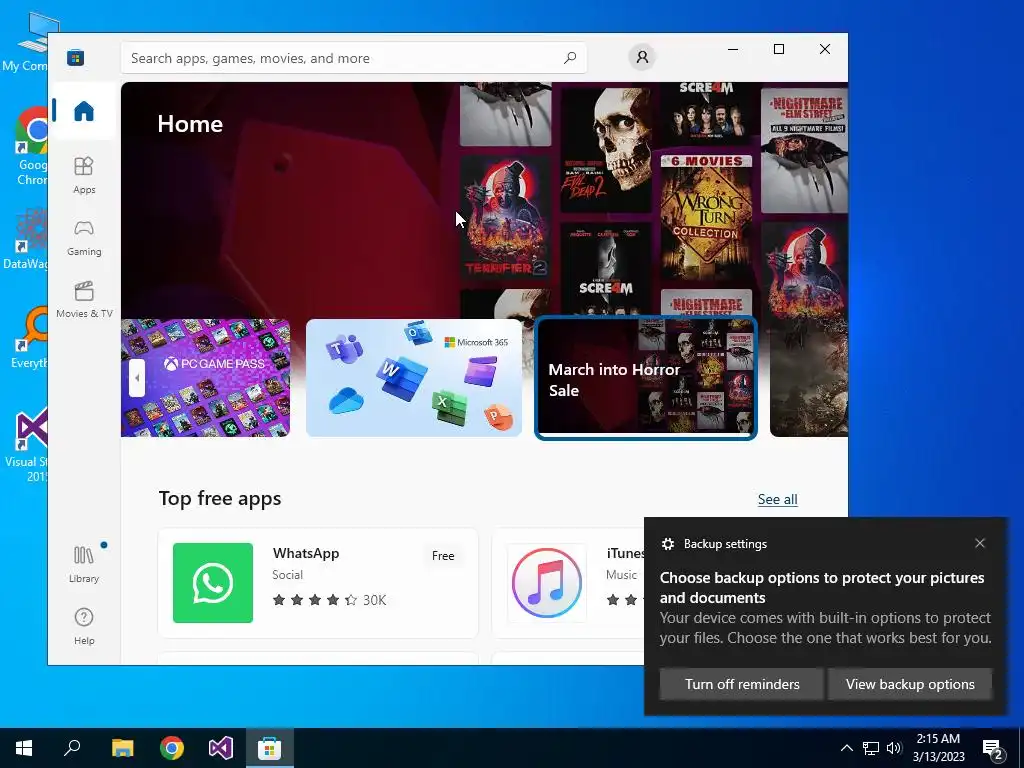
Task: Click See all for Top free apps
Action: [x=777, y=500]
